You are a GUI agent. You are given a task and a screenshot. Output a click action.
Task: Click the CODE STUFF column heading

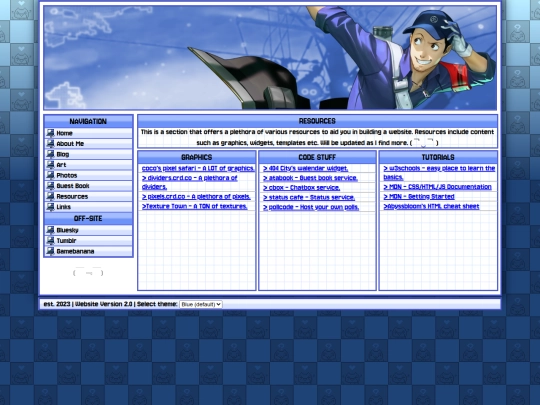[317, 157]
